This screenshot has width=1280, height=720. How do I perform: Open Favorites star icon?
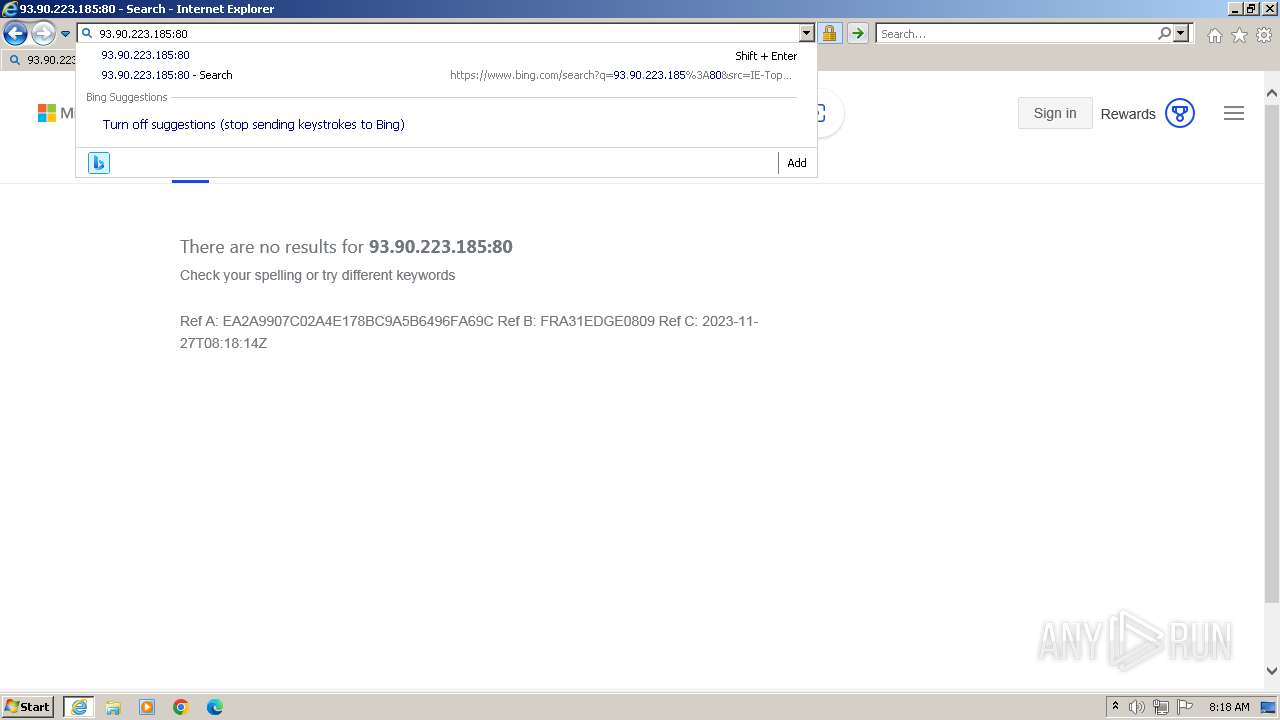(1239, 35)
